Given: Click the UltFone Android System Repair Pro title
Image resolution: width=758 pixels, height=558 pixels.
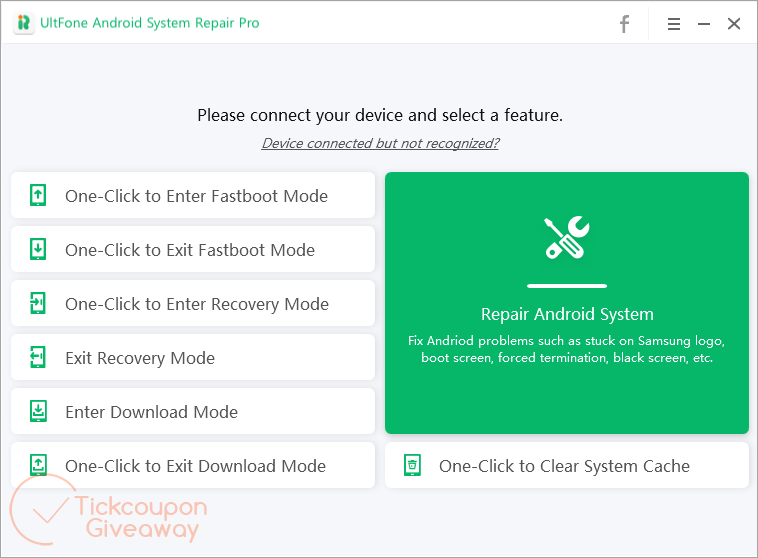Looking at the screenshot, I should 149,23.
